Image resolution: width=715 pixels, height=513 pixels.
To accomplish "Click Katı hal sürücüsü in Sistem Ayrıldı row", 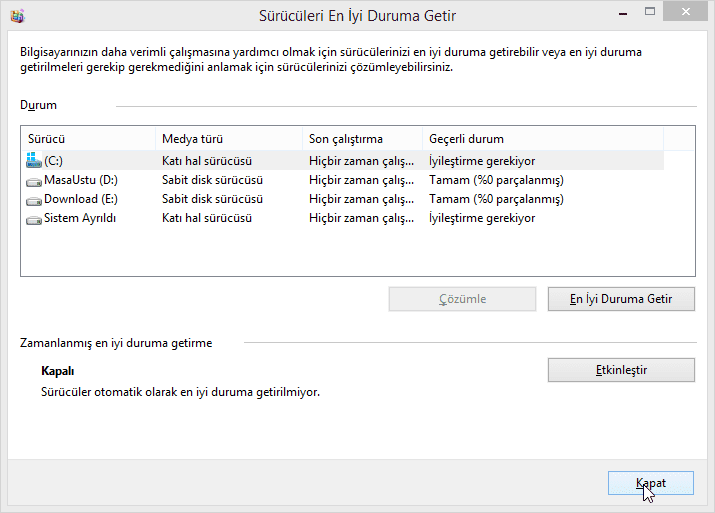I will 207,218.
